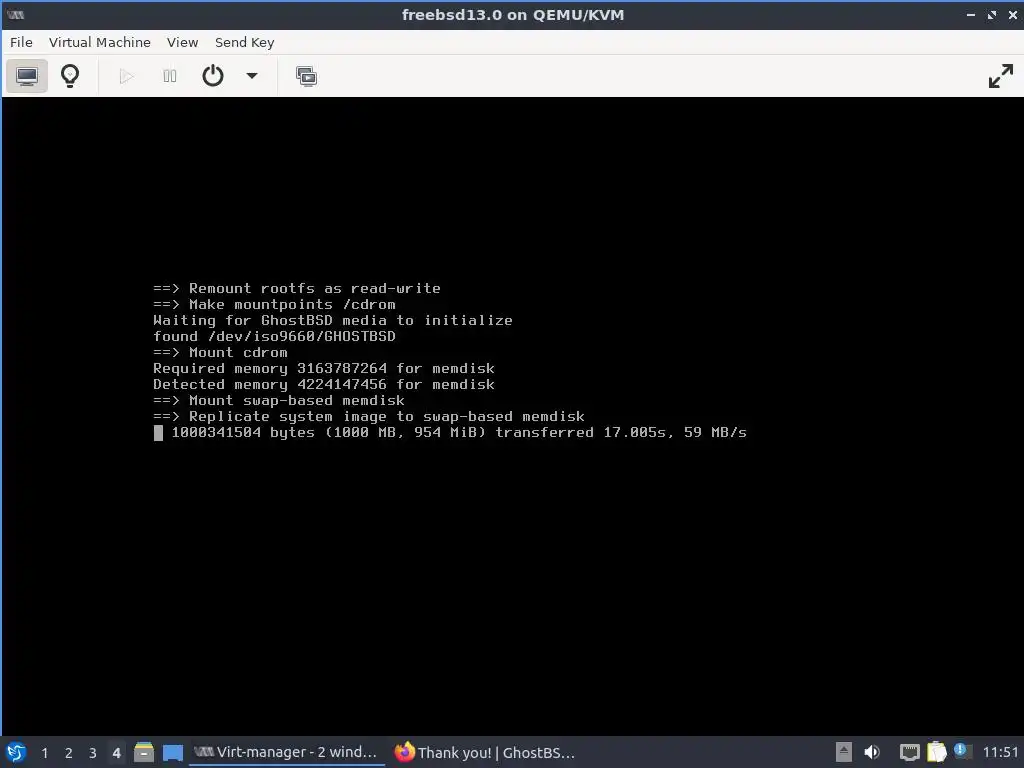Show virtual hardware details lightbulb icon
This screenshot has height=768, width=1024.
(70, 76)
